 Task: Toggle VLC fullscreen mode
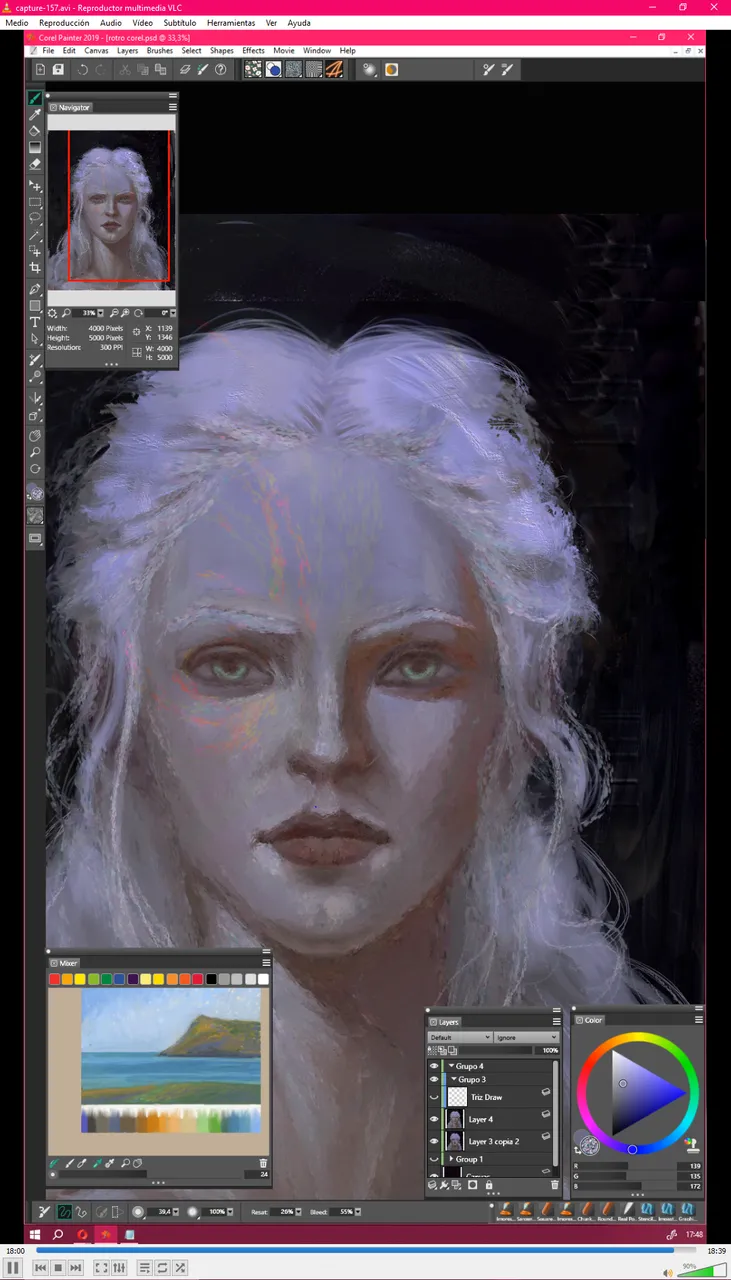coord(101,1267)
